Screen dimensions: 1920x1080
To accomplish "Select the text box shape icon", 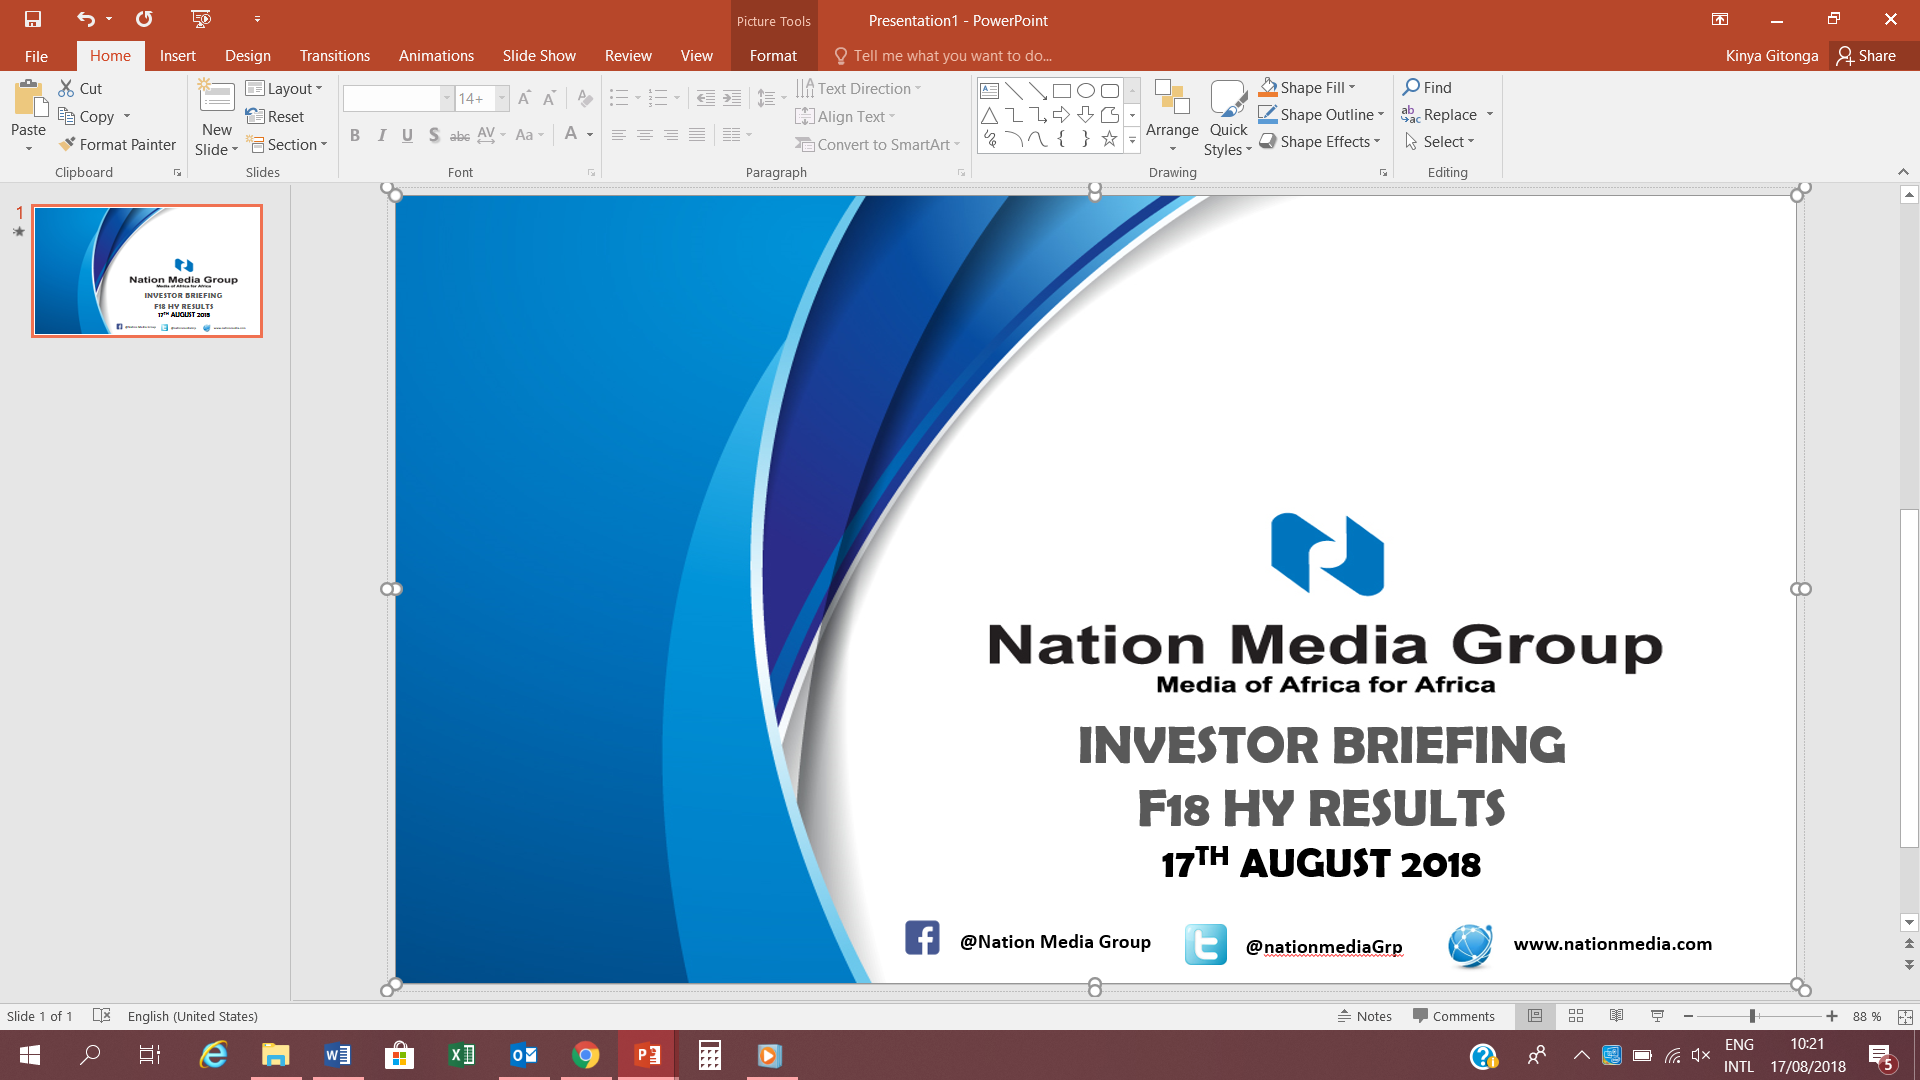I will tap(989, 91).
